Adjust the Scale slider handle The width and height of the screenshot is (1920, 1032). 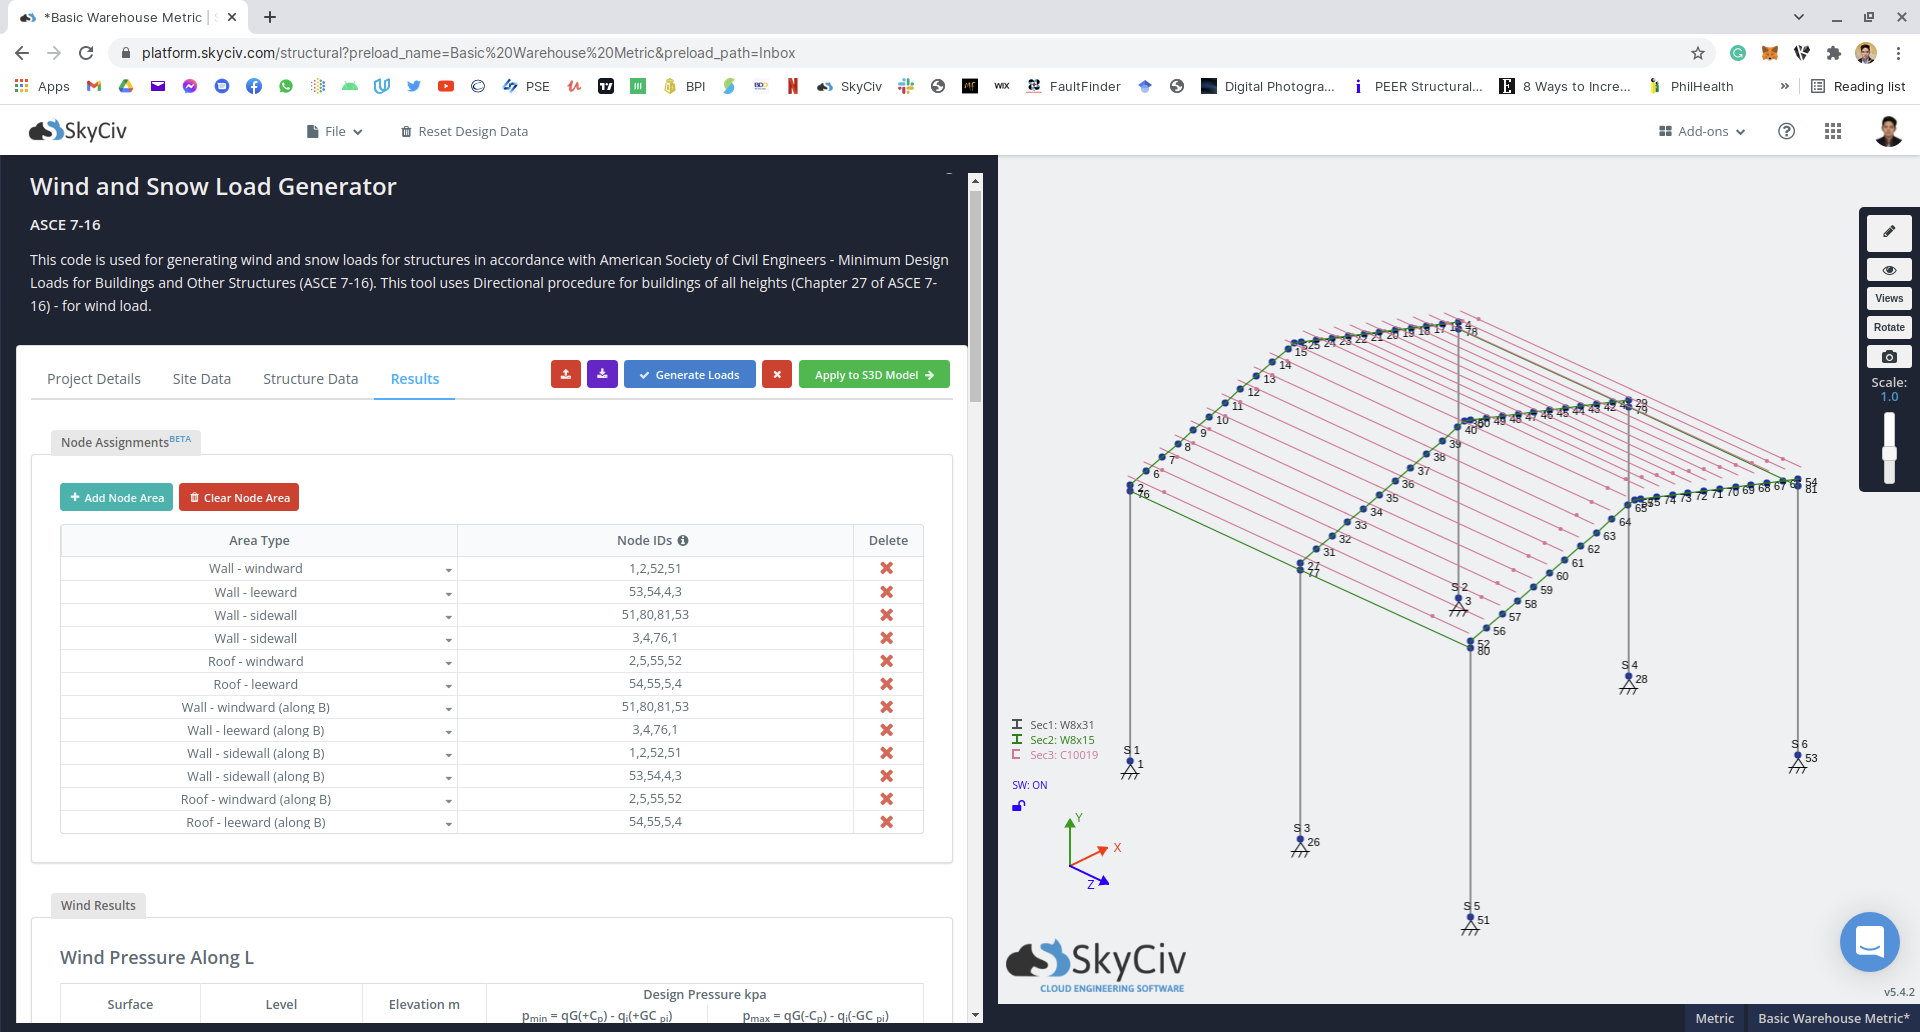[1889, 453]
